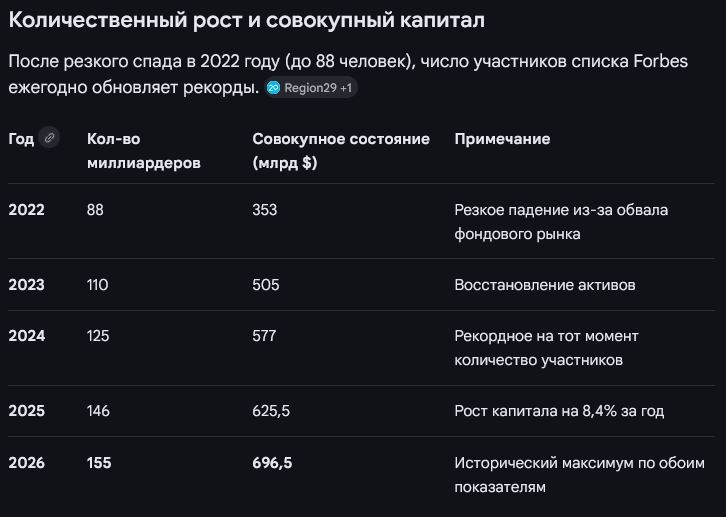The height and width of the screenshot is (517, 726).
Task: Select the bold 2026 year row label
Action: coord(26,463)
